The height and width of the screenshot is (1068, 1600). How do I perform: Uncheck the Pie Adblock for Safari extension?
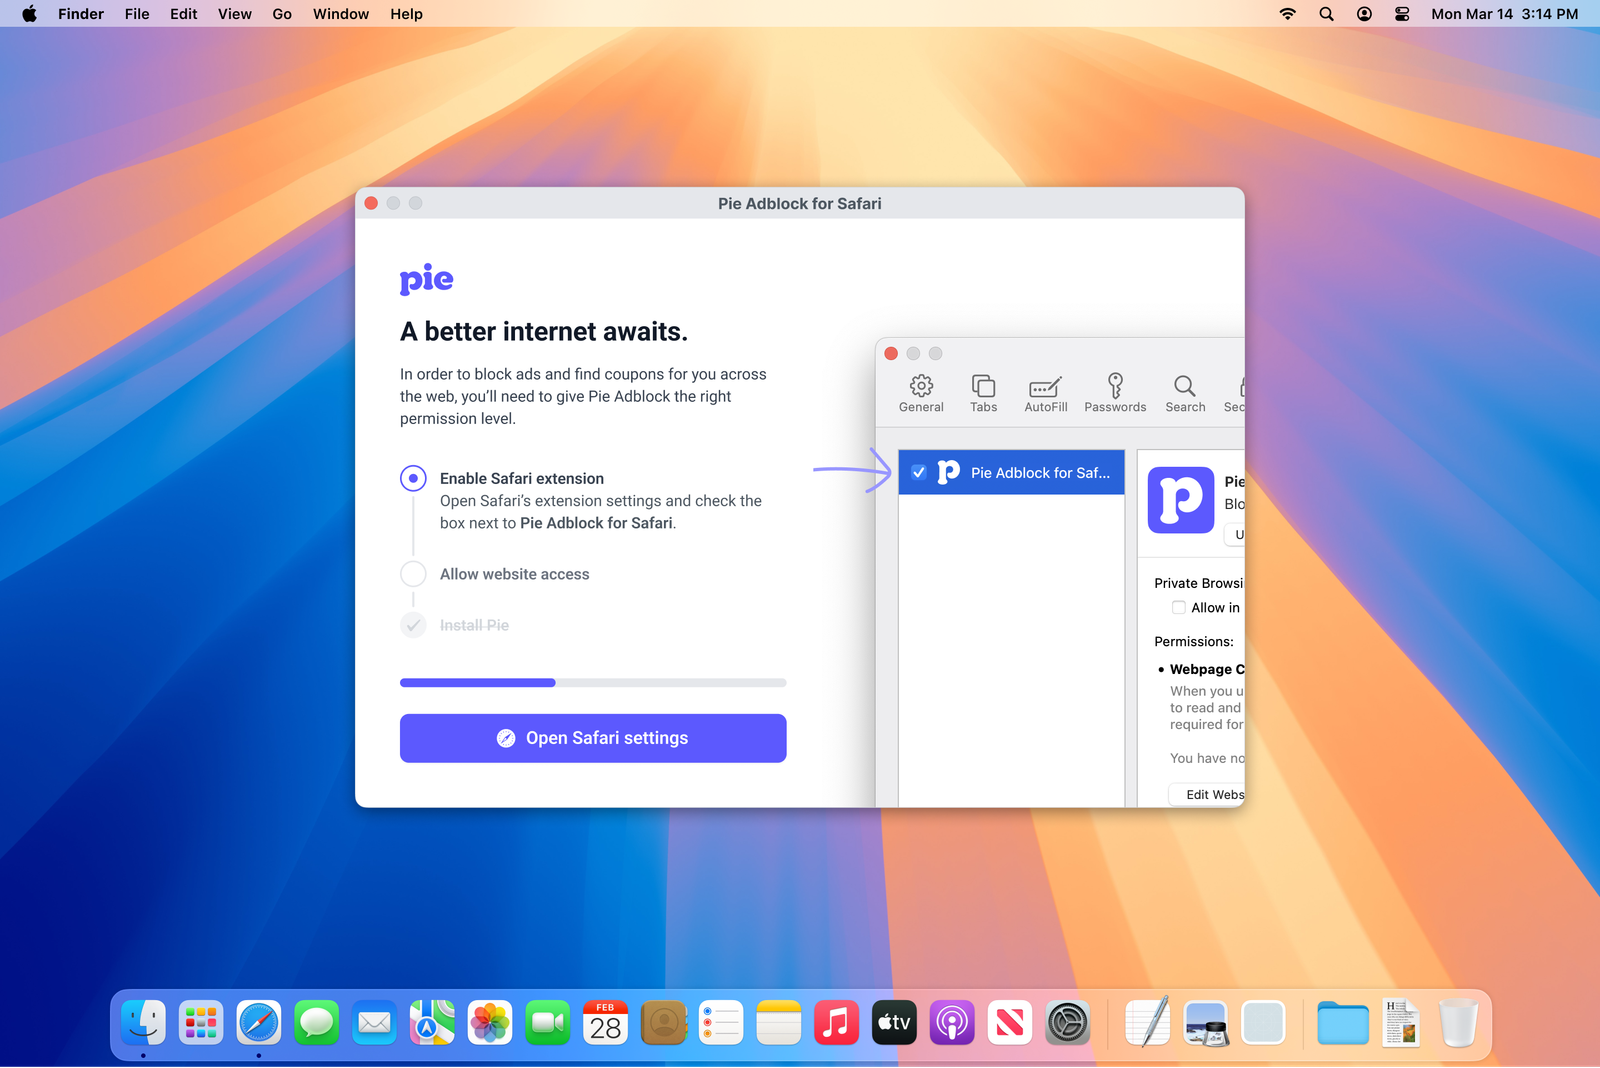[x=919, y=472]
